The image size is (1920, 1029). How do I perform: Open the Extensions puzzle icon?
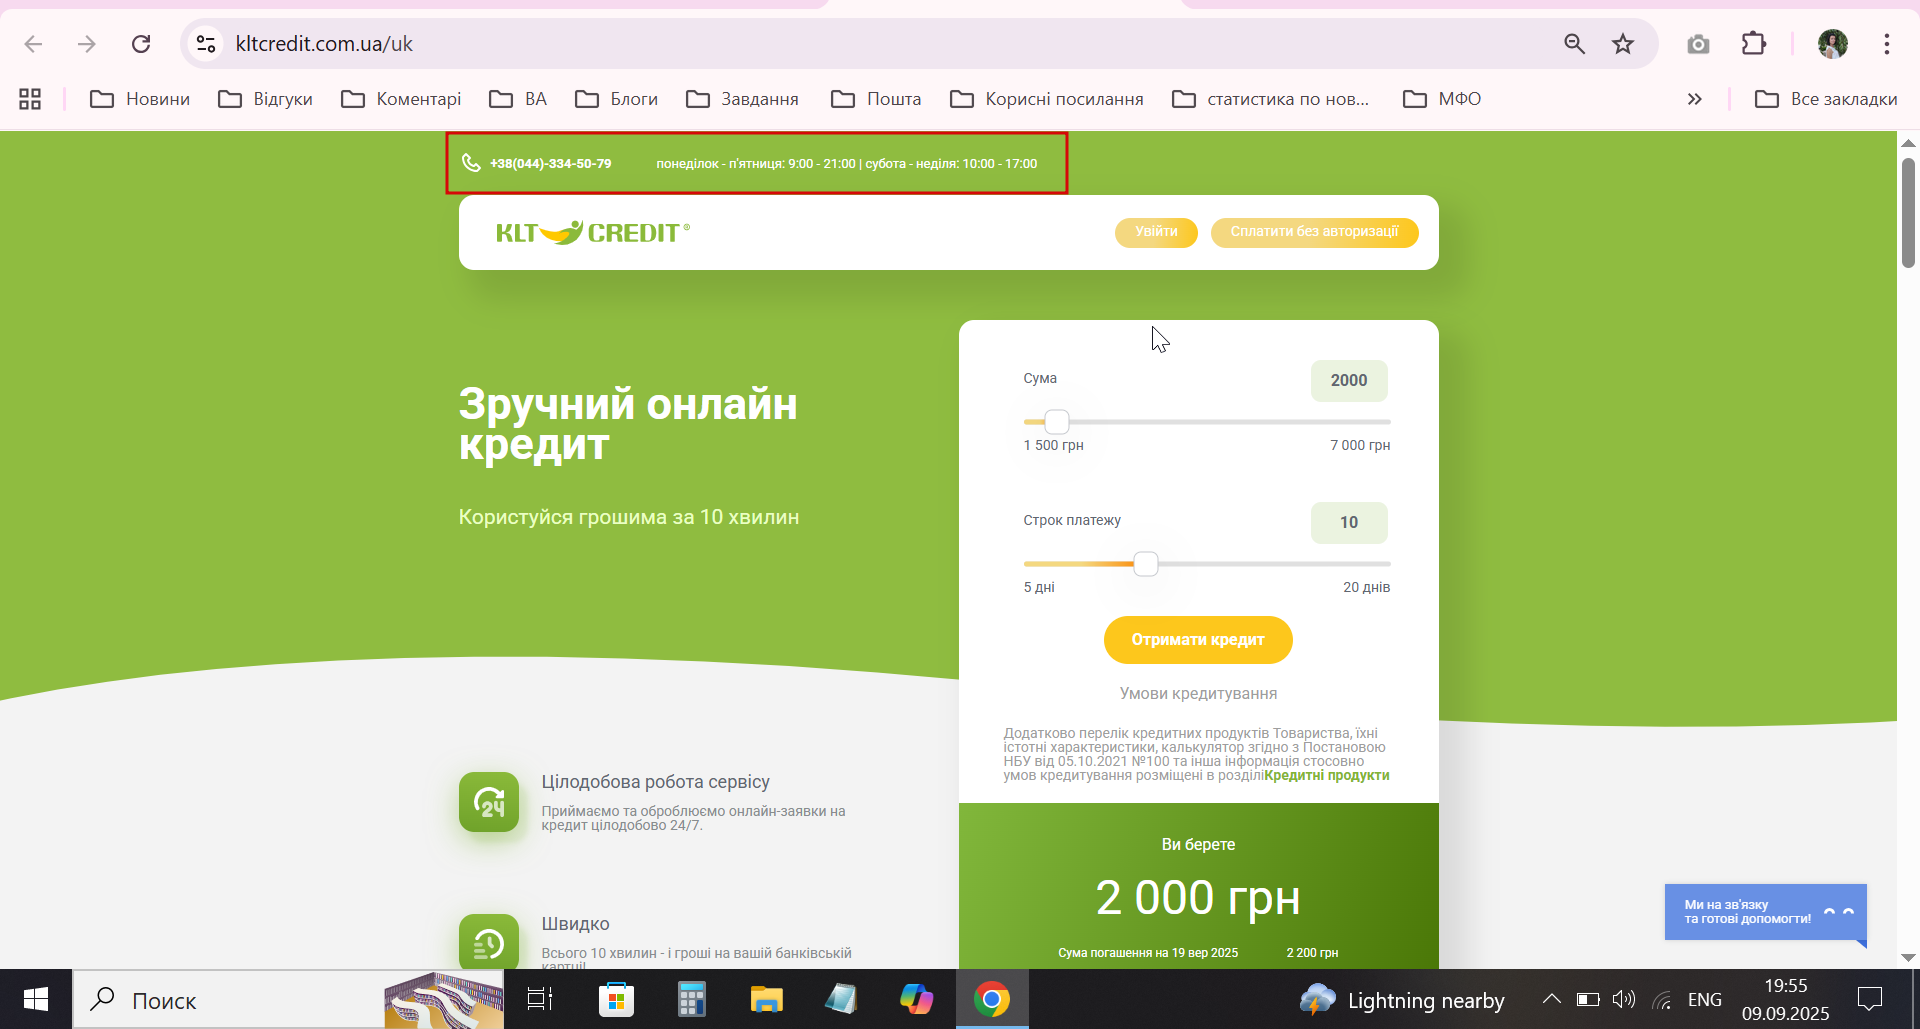click(x=1754, y=44)
